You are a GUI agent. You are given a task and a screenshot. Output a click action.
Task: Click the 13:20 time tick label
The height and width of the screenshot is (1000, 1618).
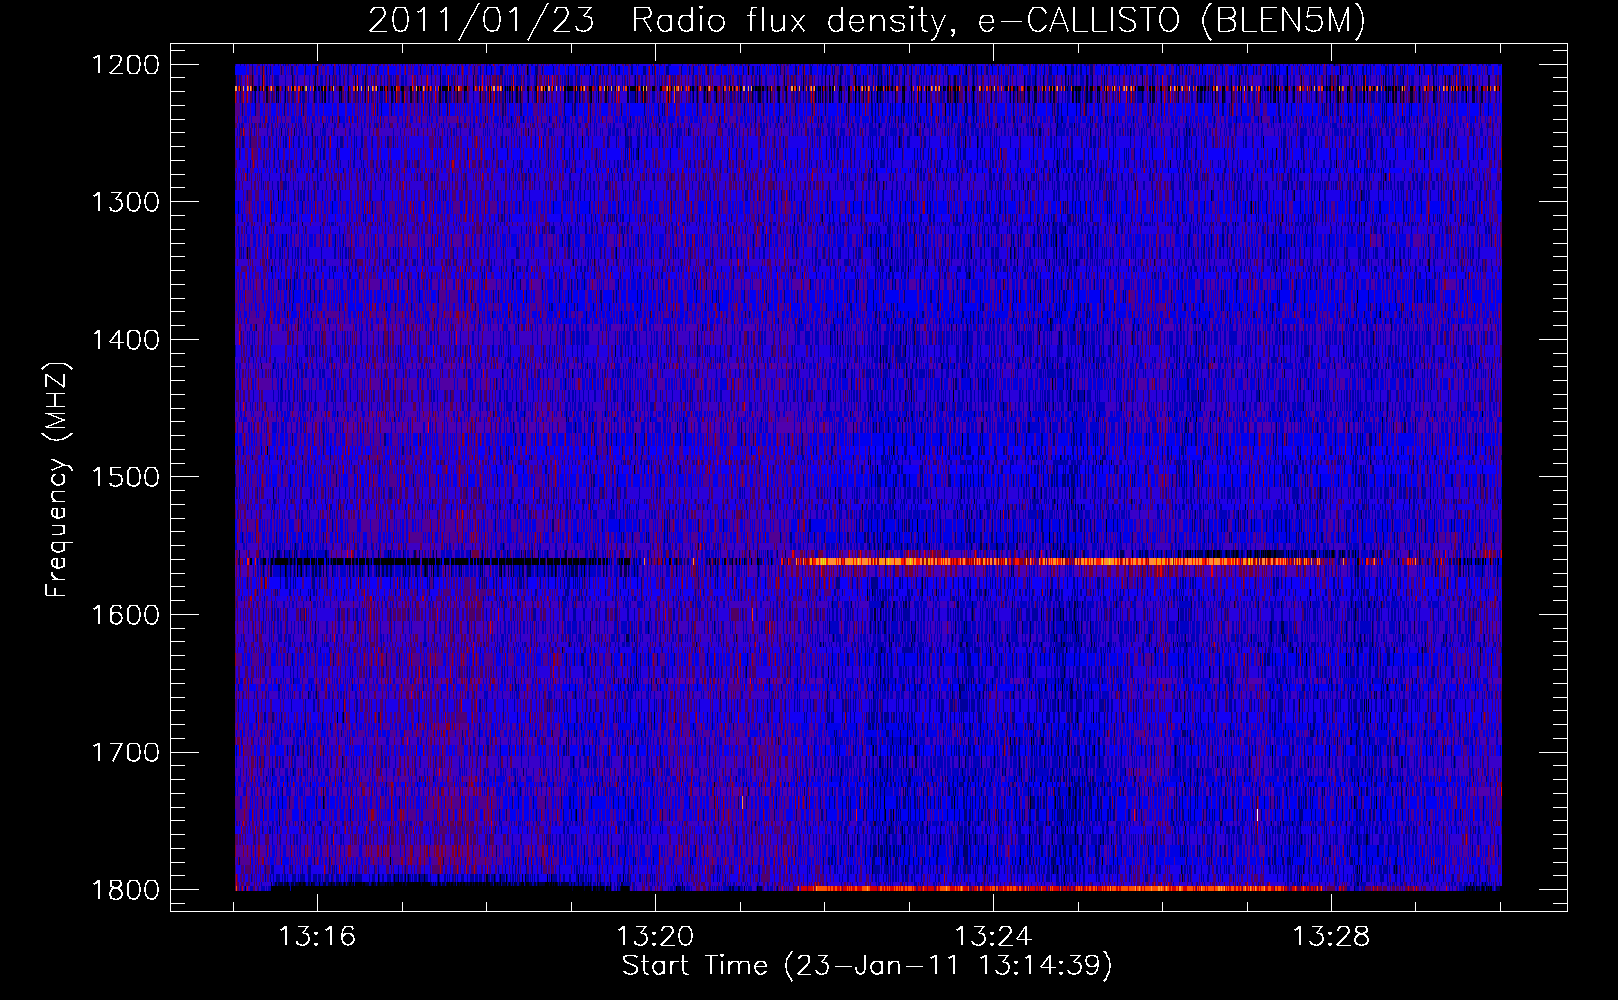(x=655, y=937)
